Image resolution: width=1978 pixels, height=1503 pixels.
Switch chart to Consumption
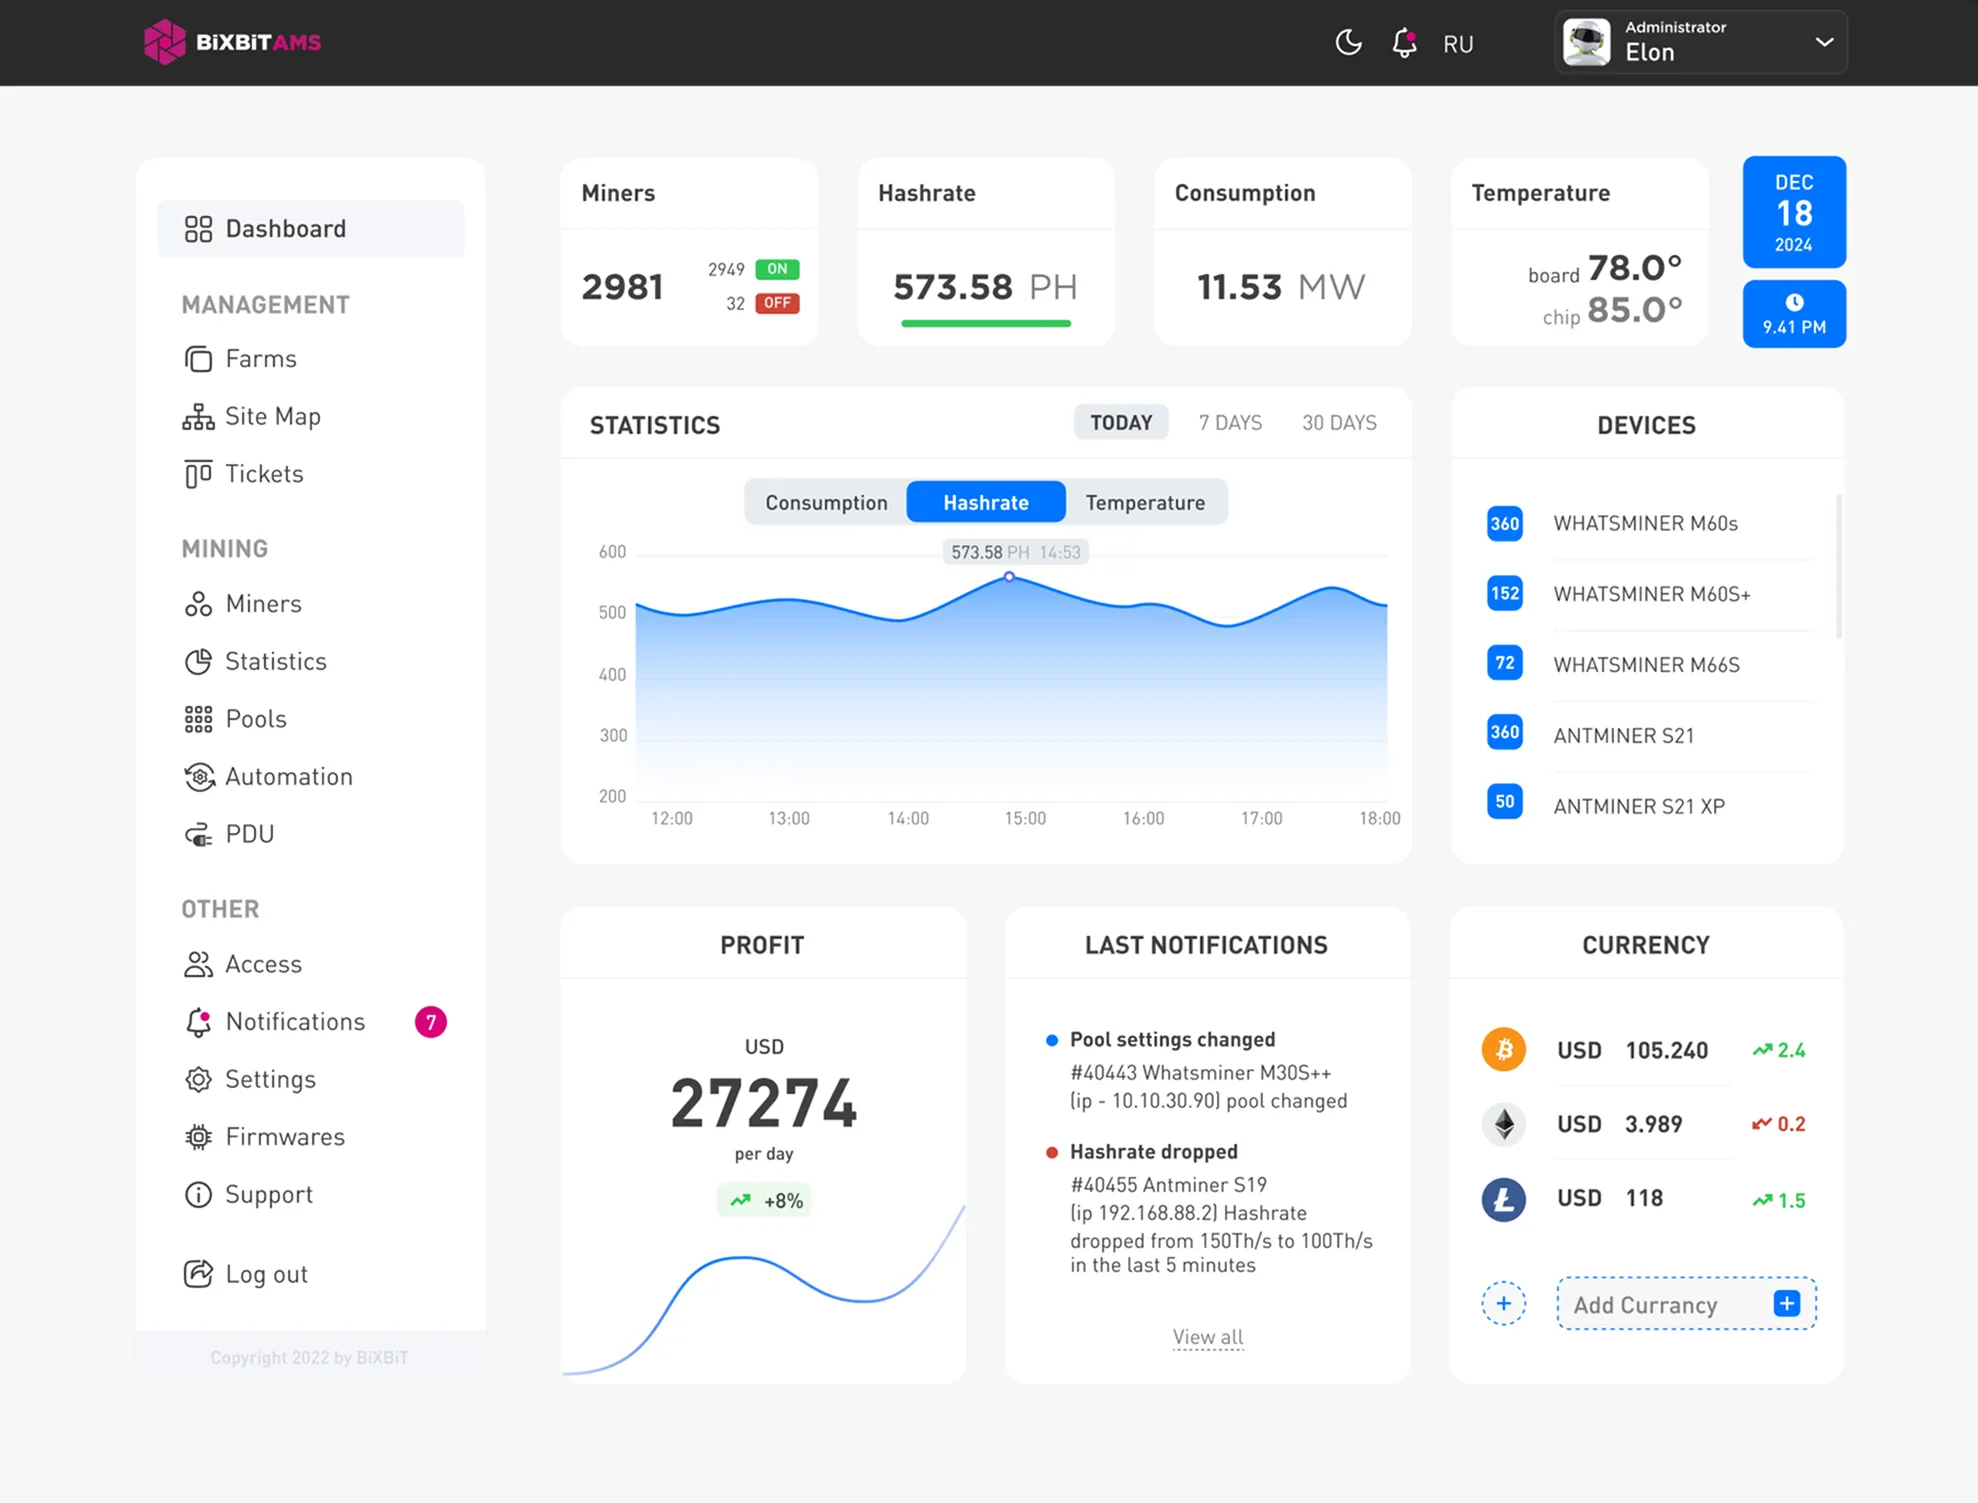[826, 503]
